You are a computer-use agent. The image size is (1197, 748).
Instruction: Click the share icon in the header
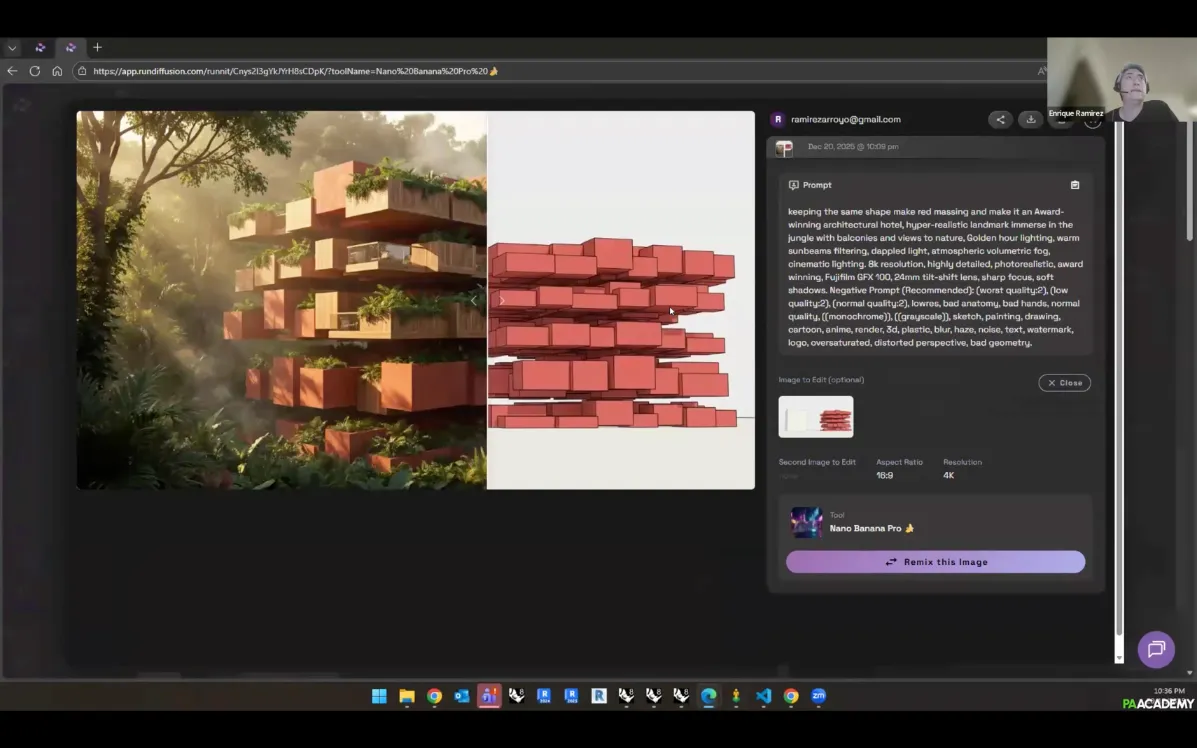pos(999,120)
